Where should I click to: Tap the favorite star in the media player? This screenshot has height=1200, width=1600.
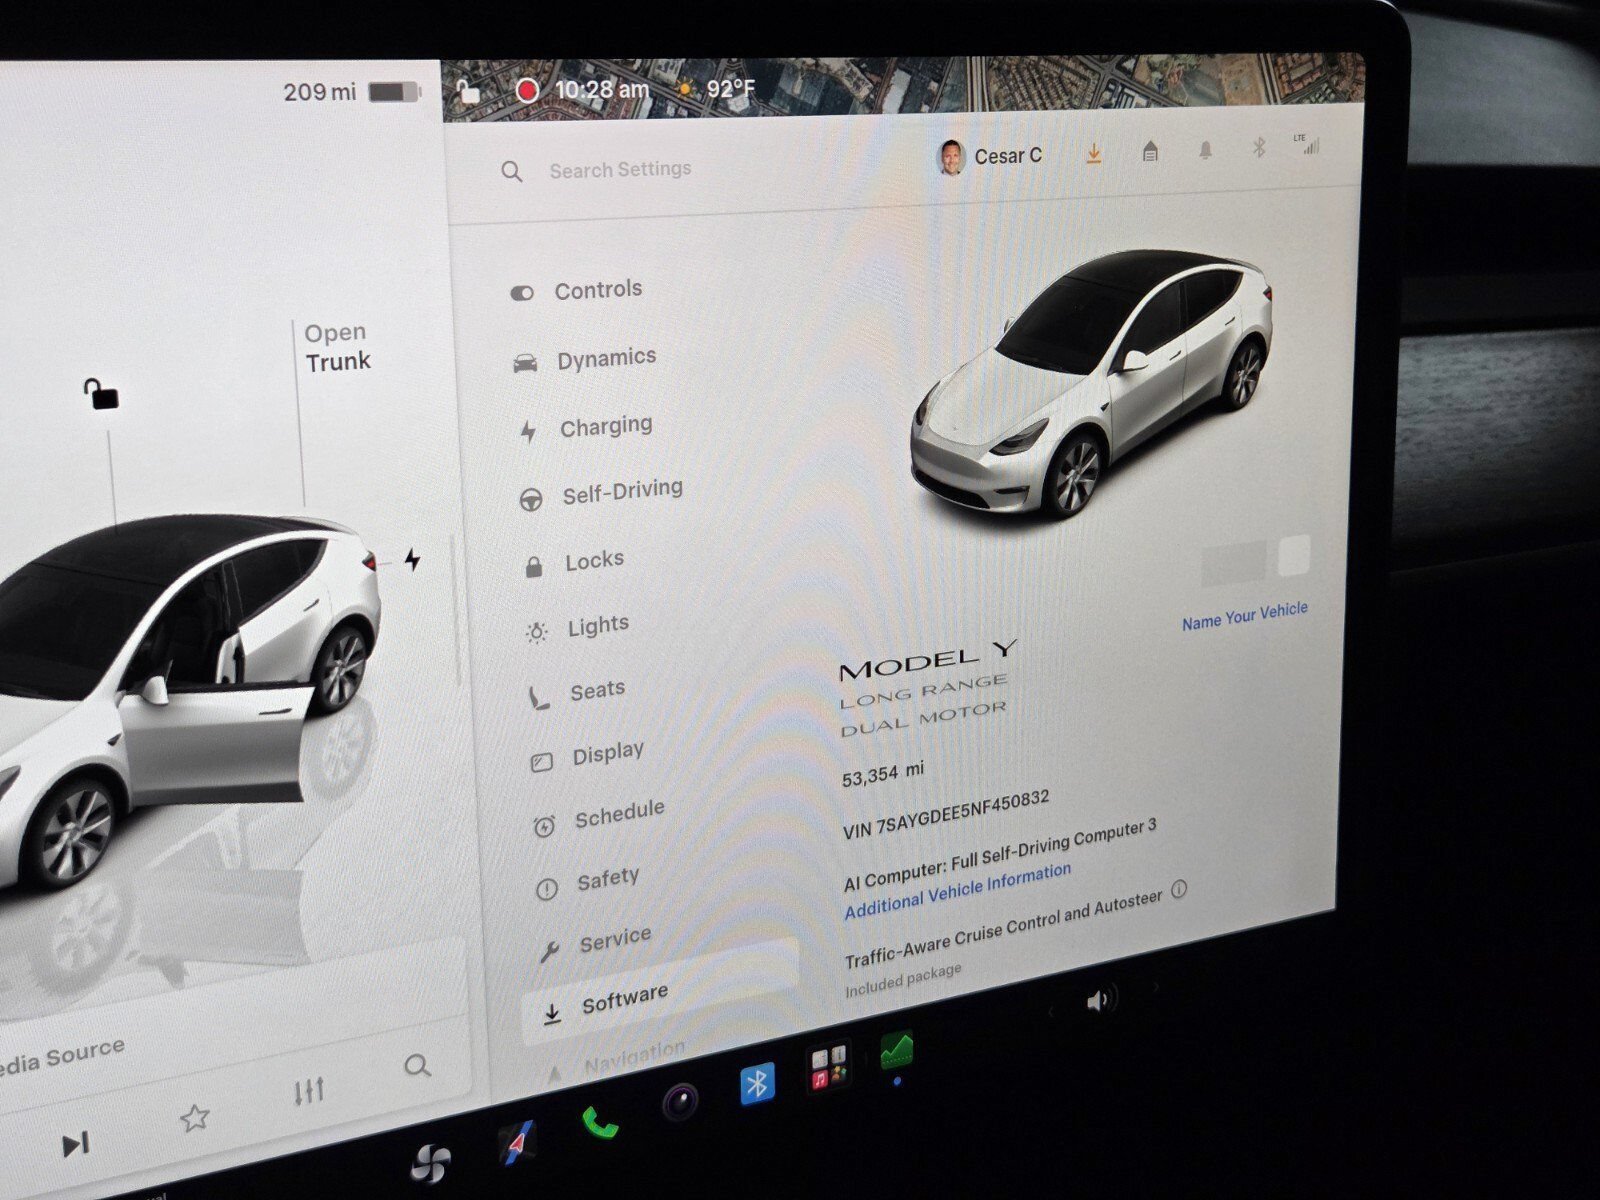click(194, 1117)
